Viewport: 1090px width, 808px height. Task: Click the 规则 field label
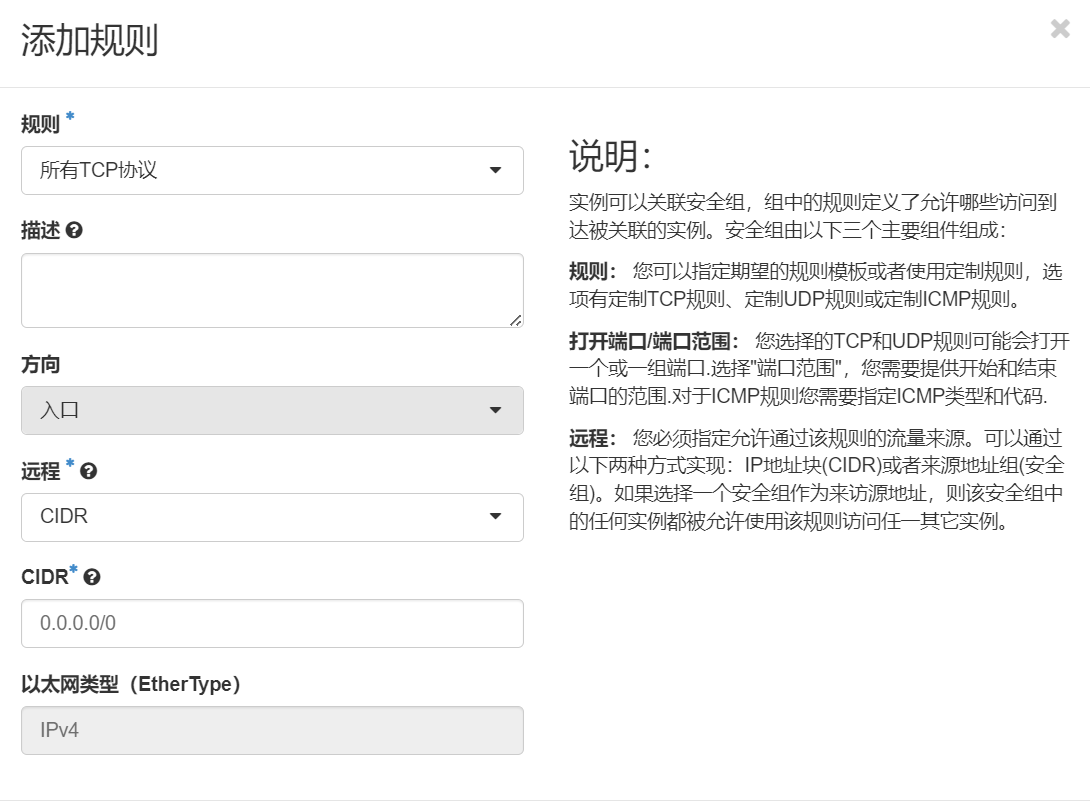point(40,125)
